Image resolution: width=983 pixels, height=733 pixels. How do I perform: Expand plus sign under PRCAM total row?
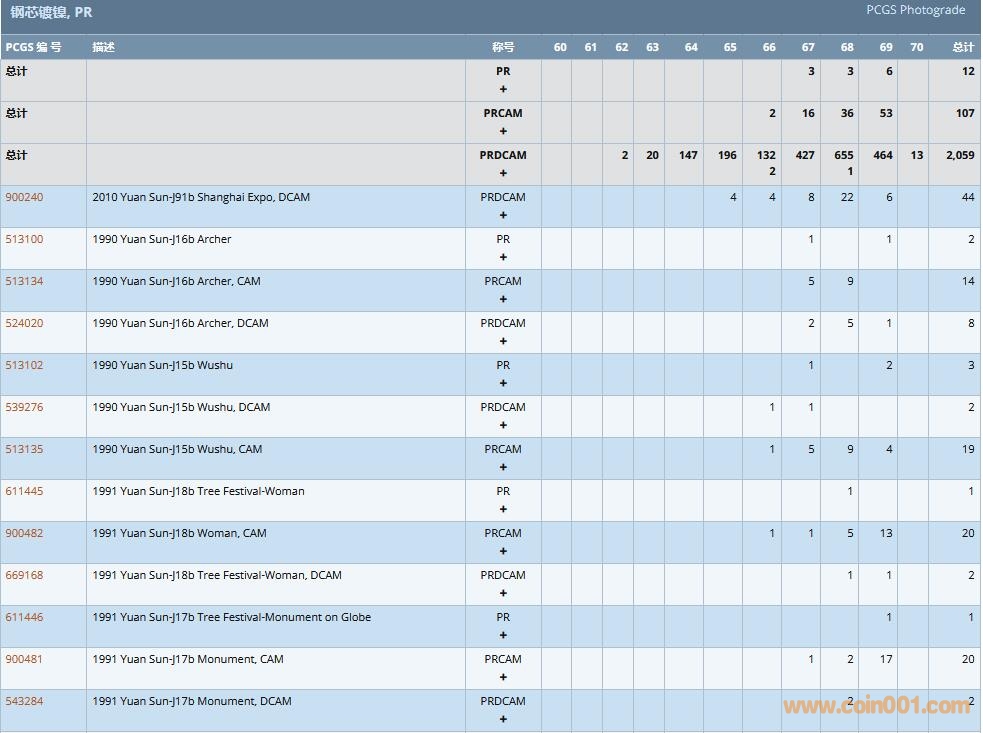click(x=503, y=131)
